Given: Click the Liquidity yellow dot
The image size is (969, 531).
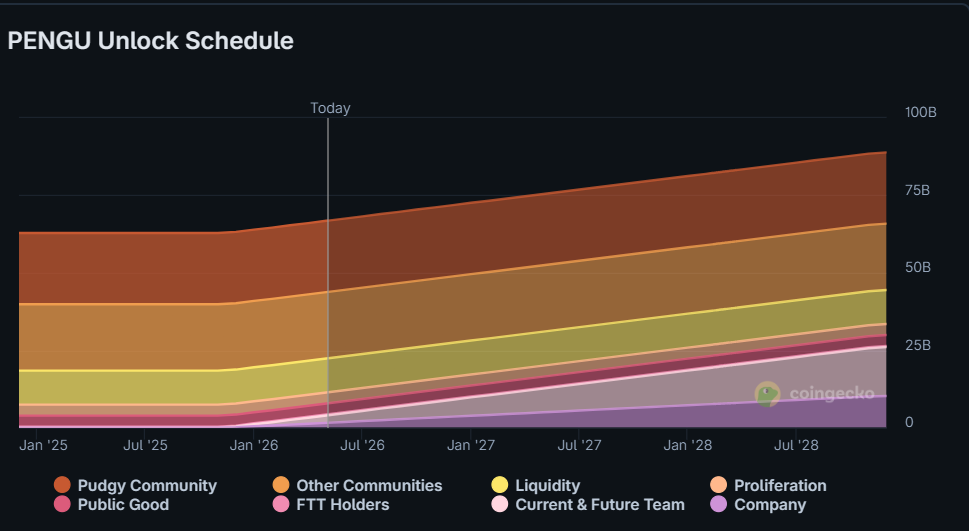Looking at the screenshot, I should (x=500, y=485).
